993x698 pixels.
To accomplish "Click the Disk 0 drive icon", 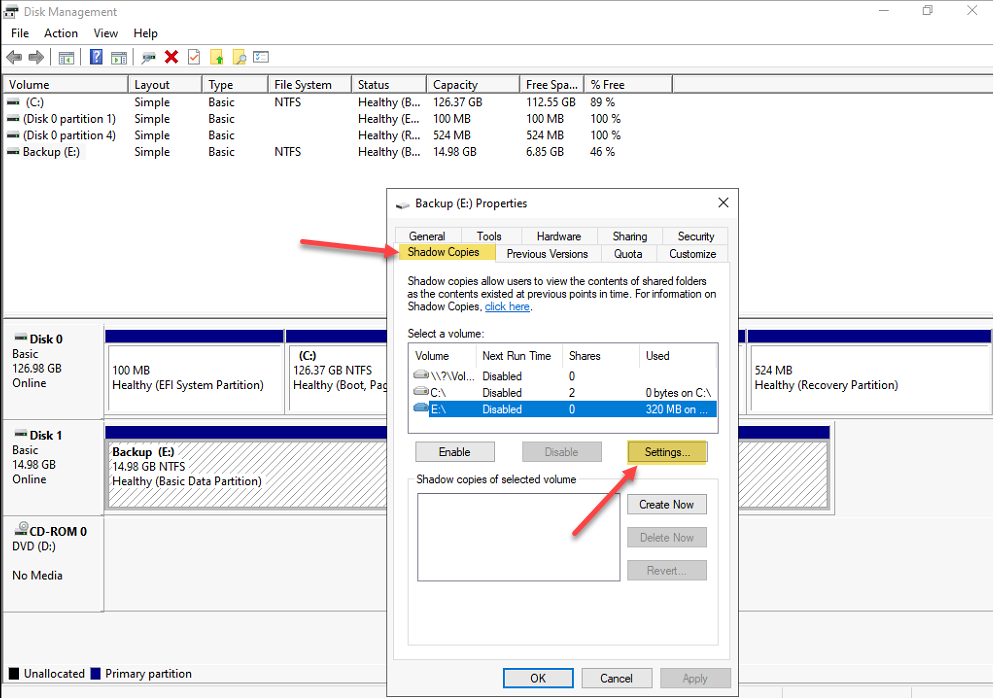I will 21,338.
